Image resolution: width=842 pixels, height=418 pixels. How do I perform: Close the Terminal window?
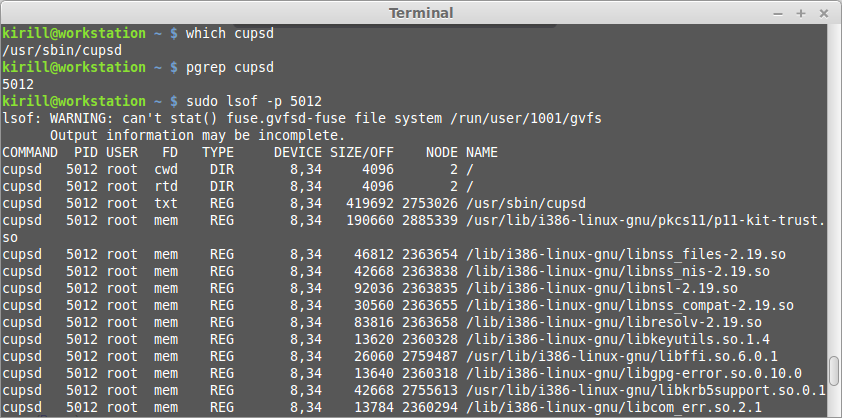click(x=824, y=13)
